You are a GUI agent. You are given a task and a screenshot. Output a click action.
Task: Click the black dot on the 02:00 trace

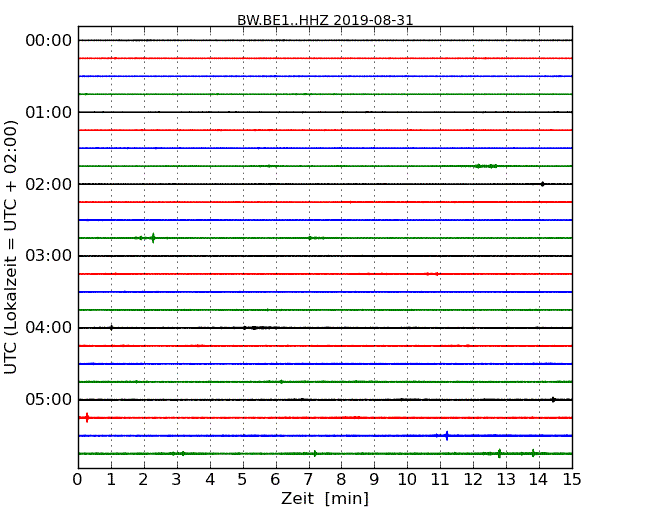[x=542, y=184]
